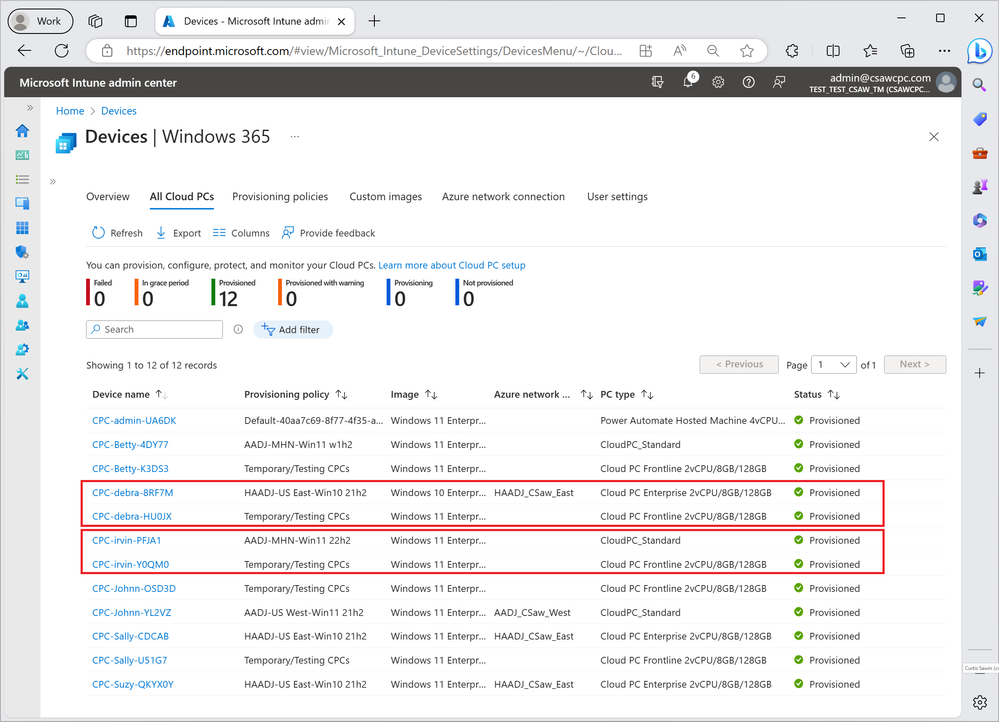Viewport: 999px width, 722px height.
Task: Open the Shopping tag icon in Edge sidebar
Action: [979, 119]
